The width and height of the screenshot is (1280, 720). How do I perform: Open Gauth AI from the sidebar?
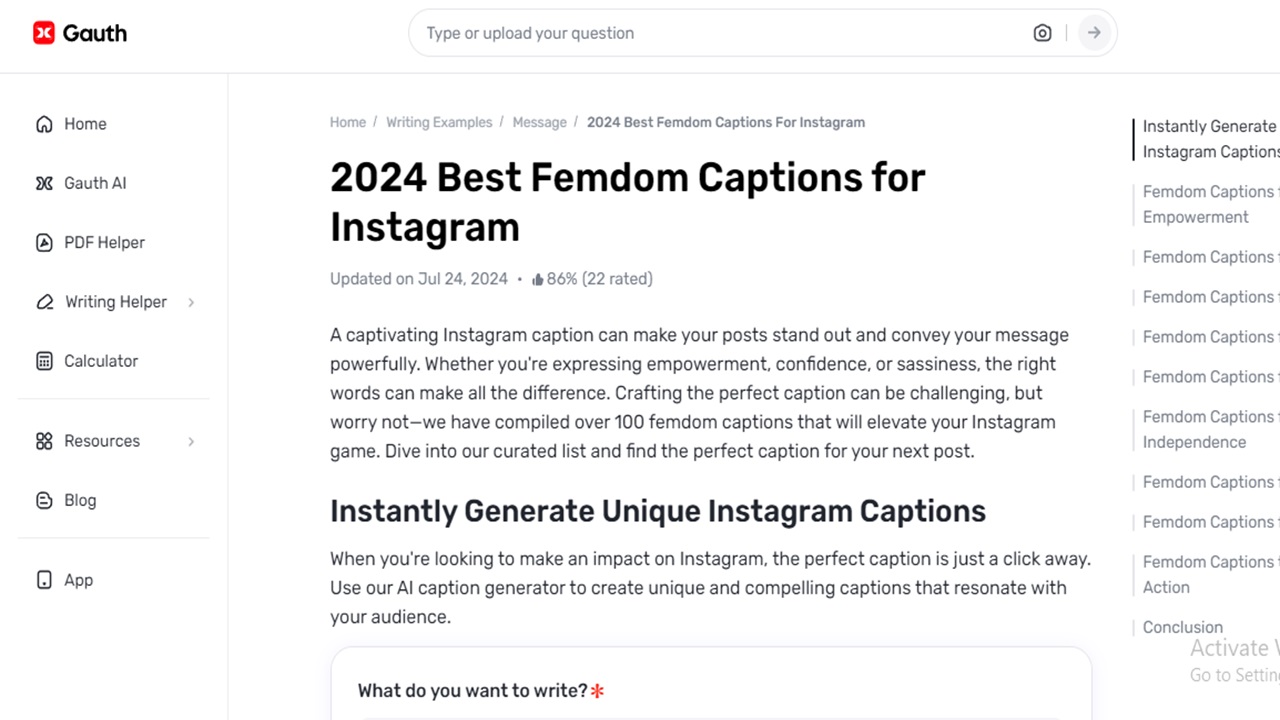pos(95,183)
